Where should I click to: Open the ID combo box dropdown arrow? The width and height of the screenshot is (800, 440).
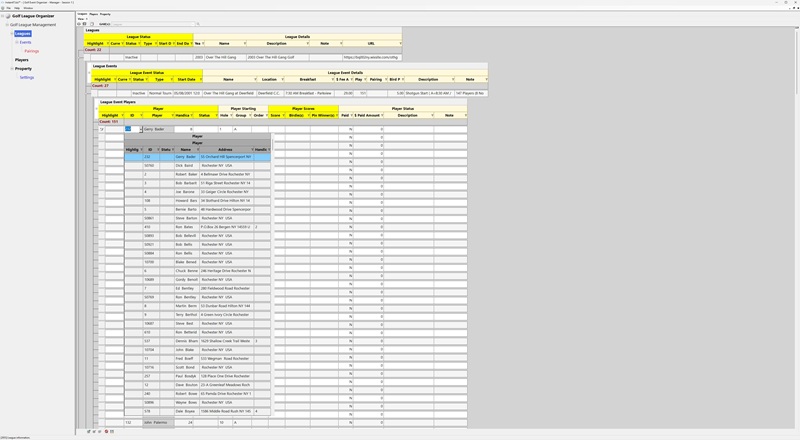[x=140, y=129]
